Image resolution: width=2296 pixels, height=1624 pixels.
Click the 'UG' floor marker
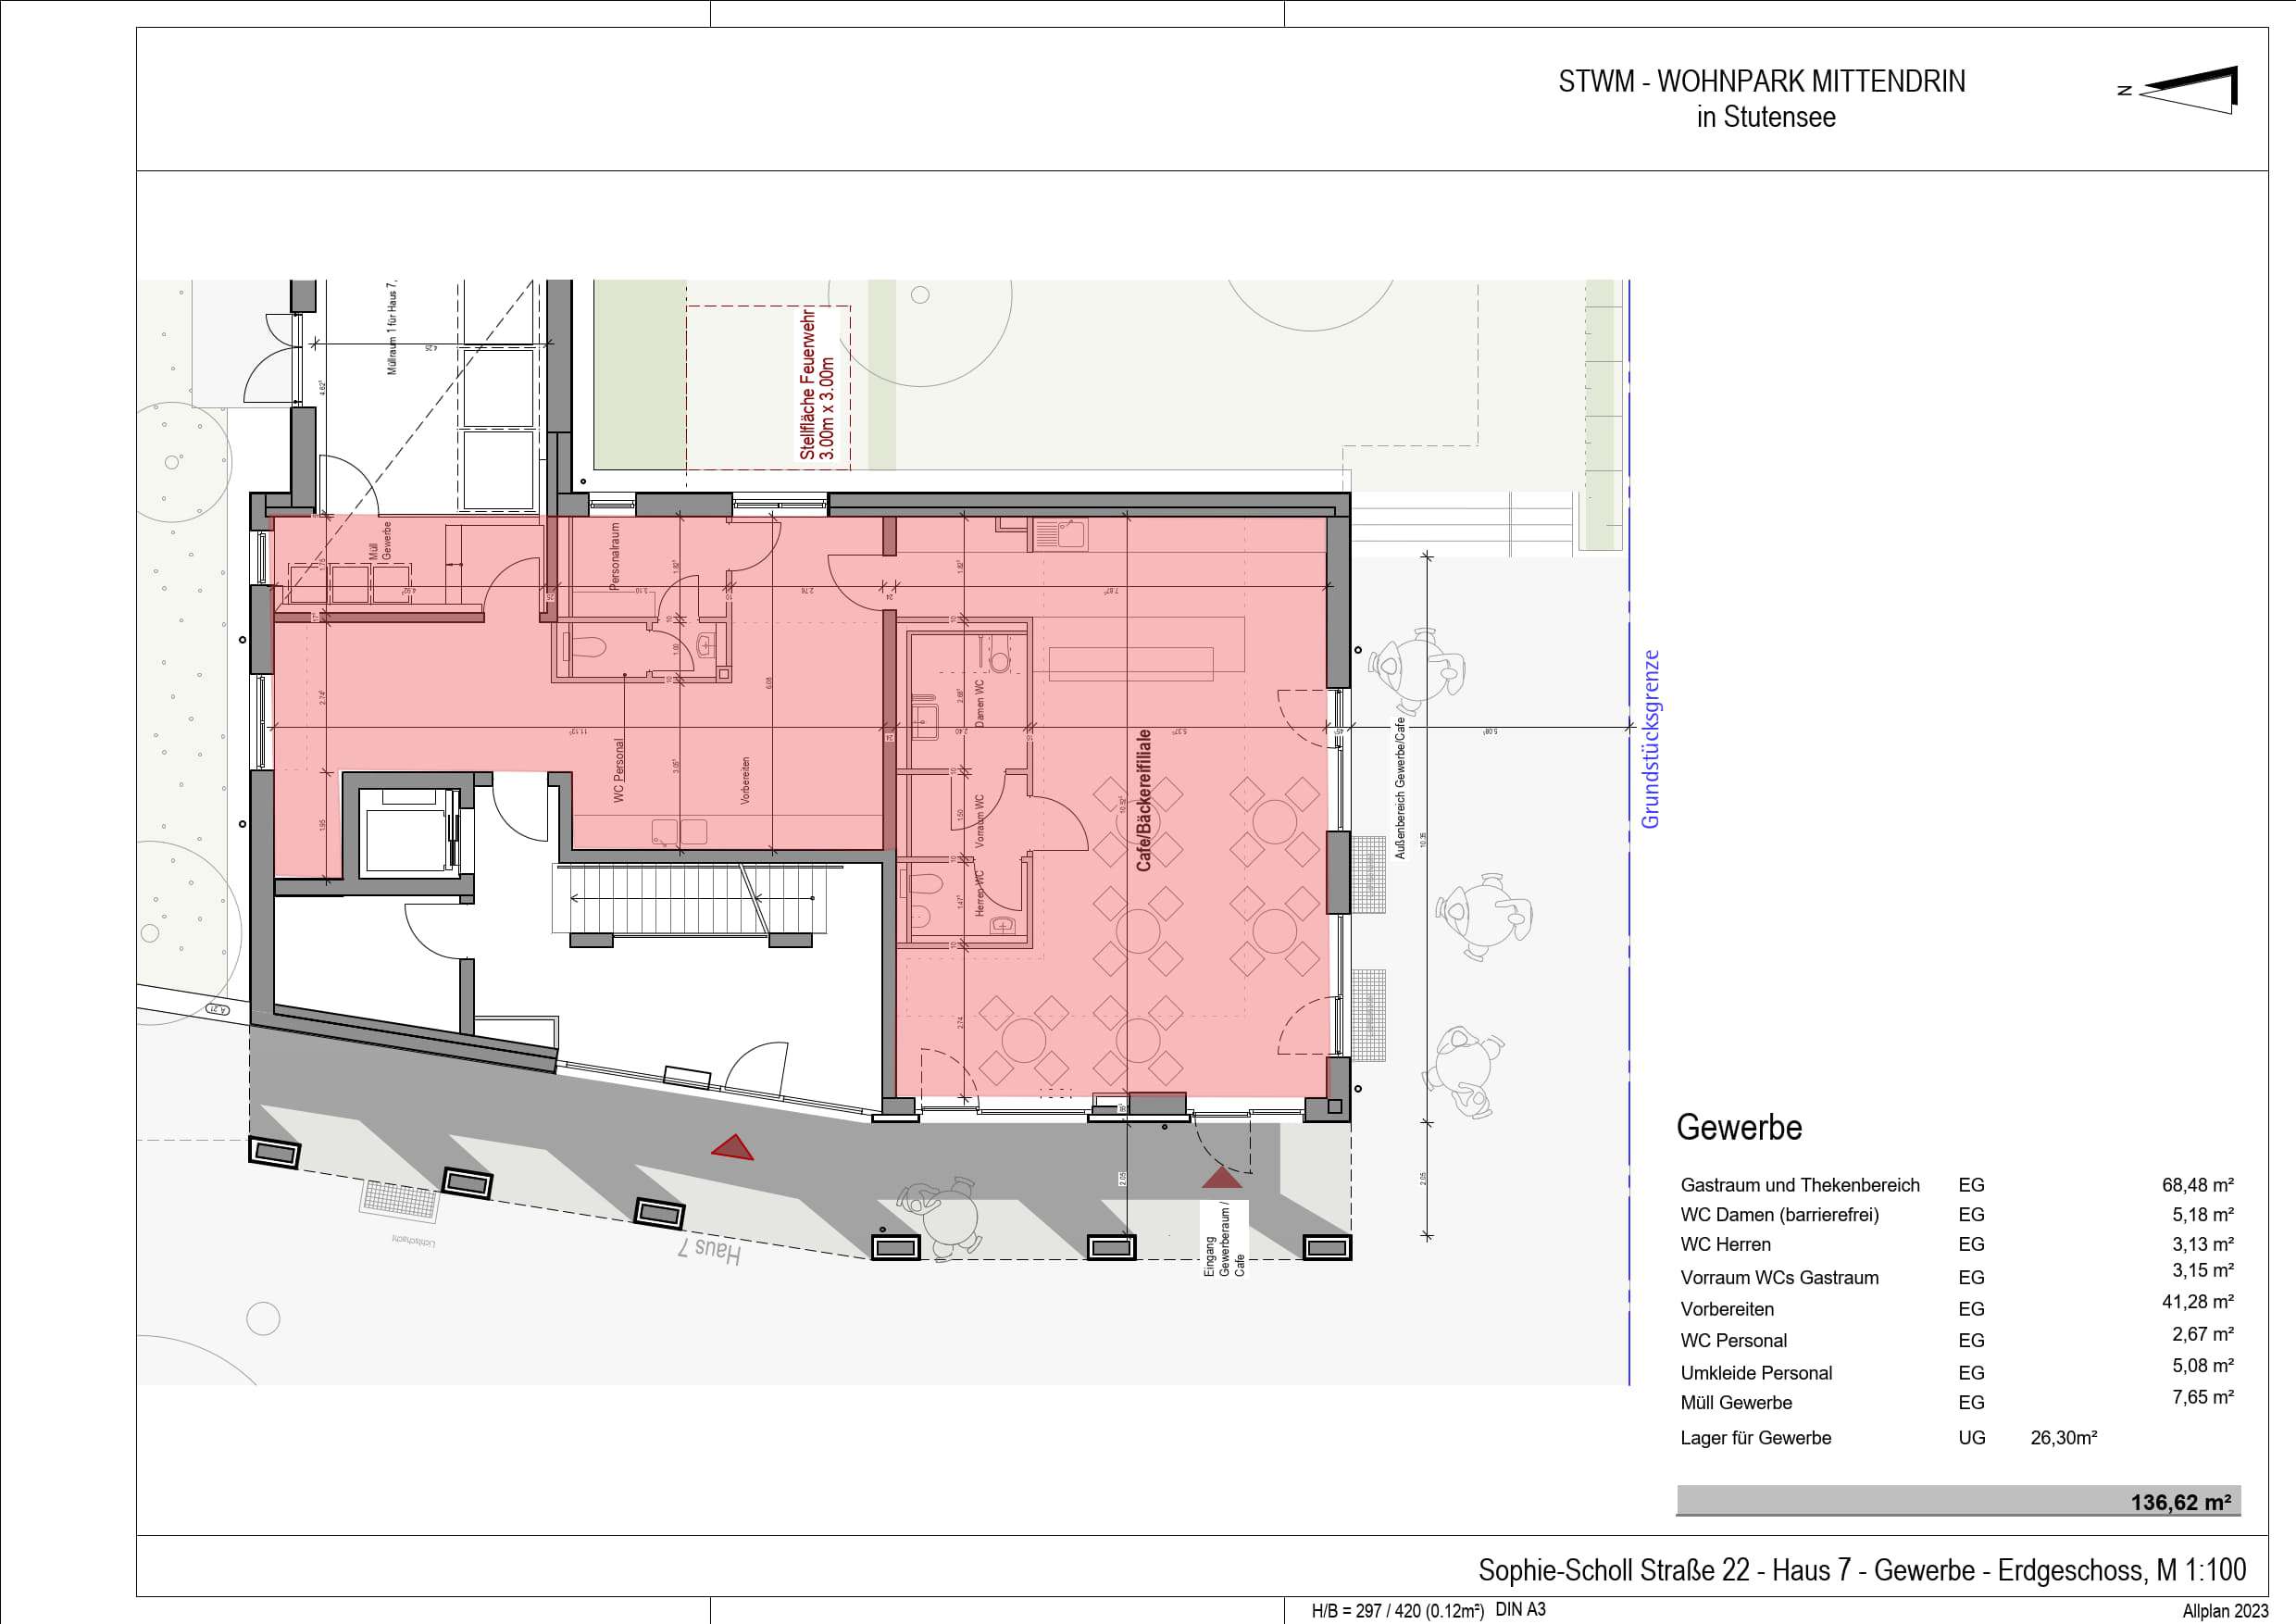[1971, 1438]
